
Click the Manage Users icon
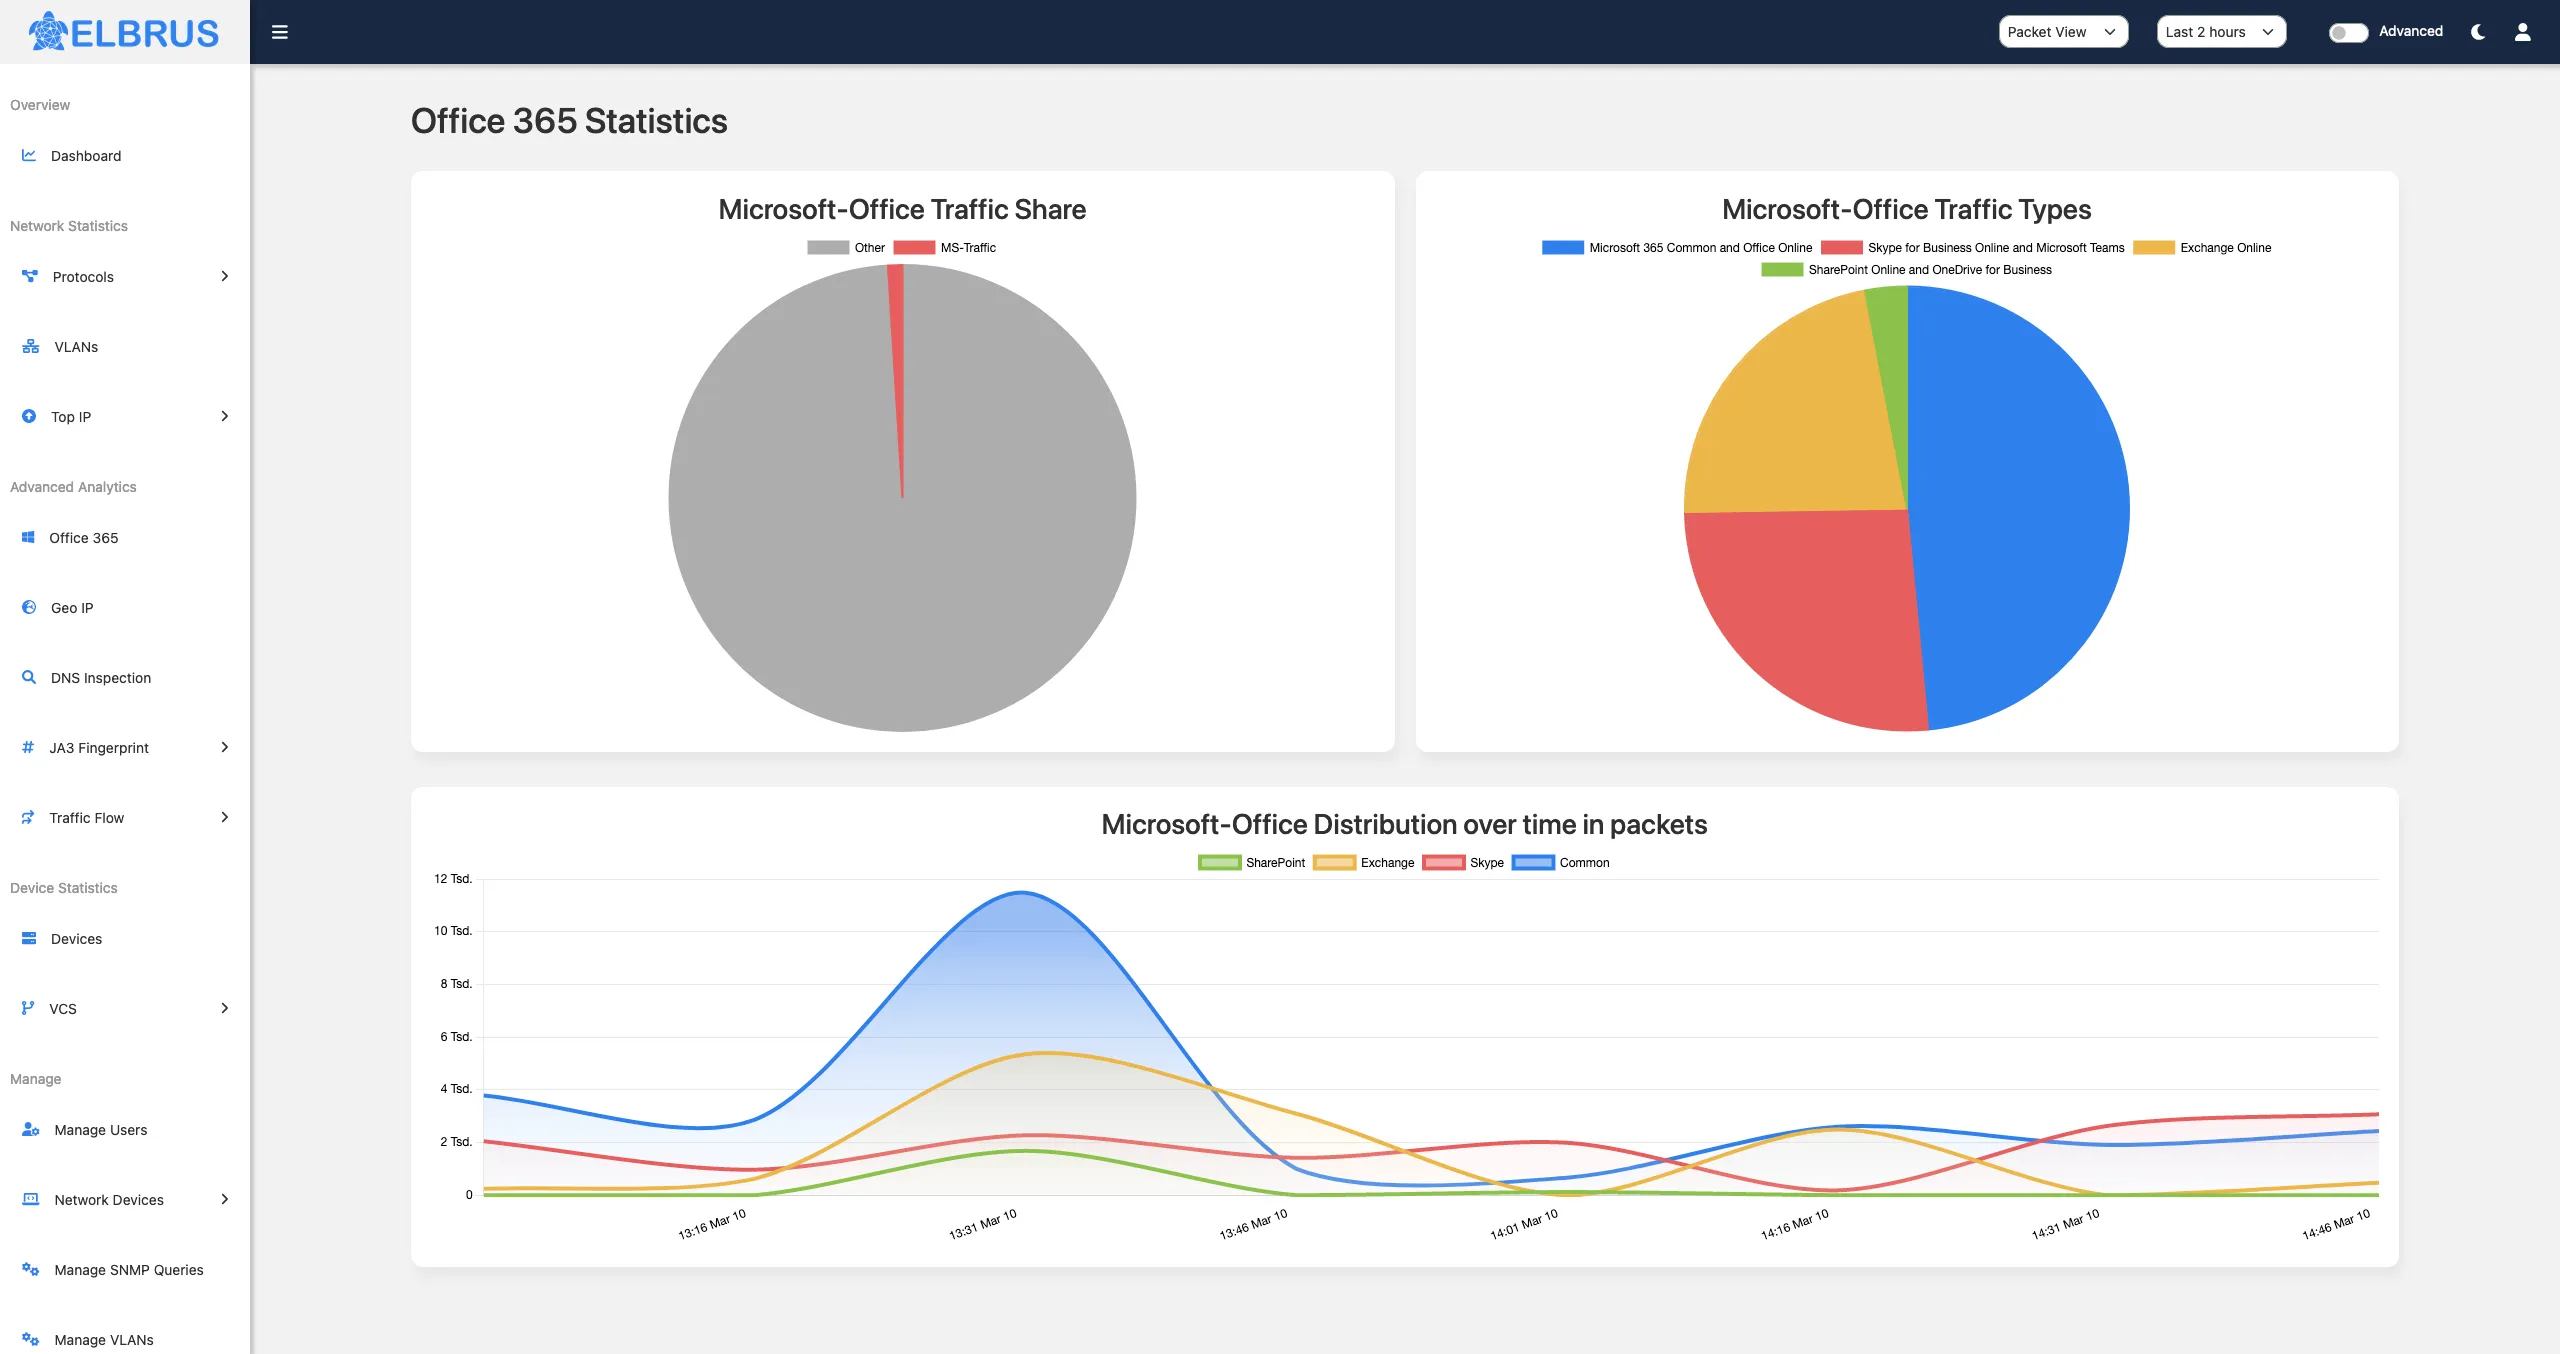click(31, 1129)
